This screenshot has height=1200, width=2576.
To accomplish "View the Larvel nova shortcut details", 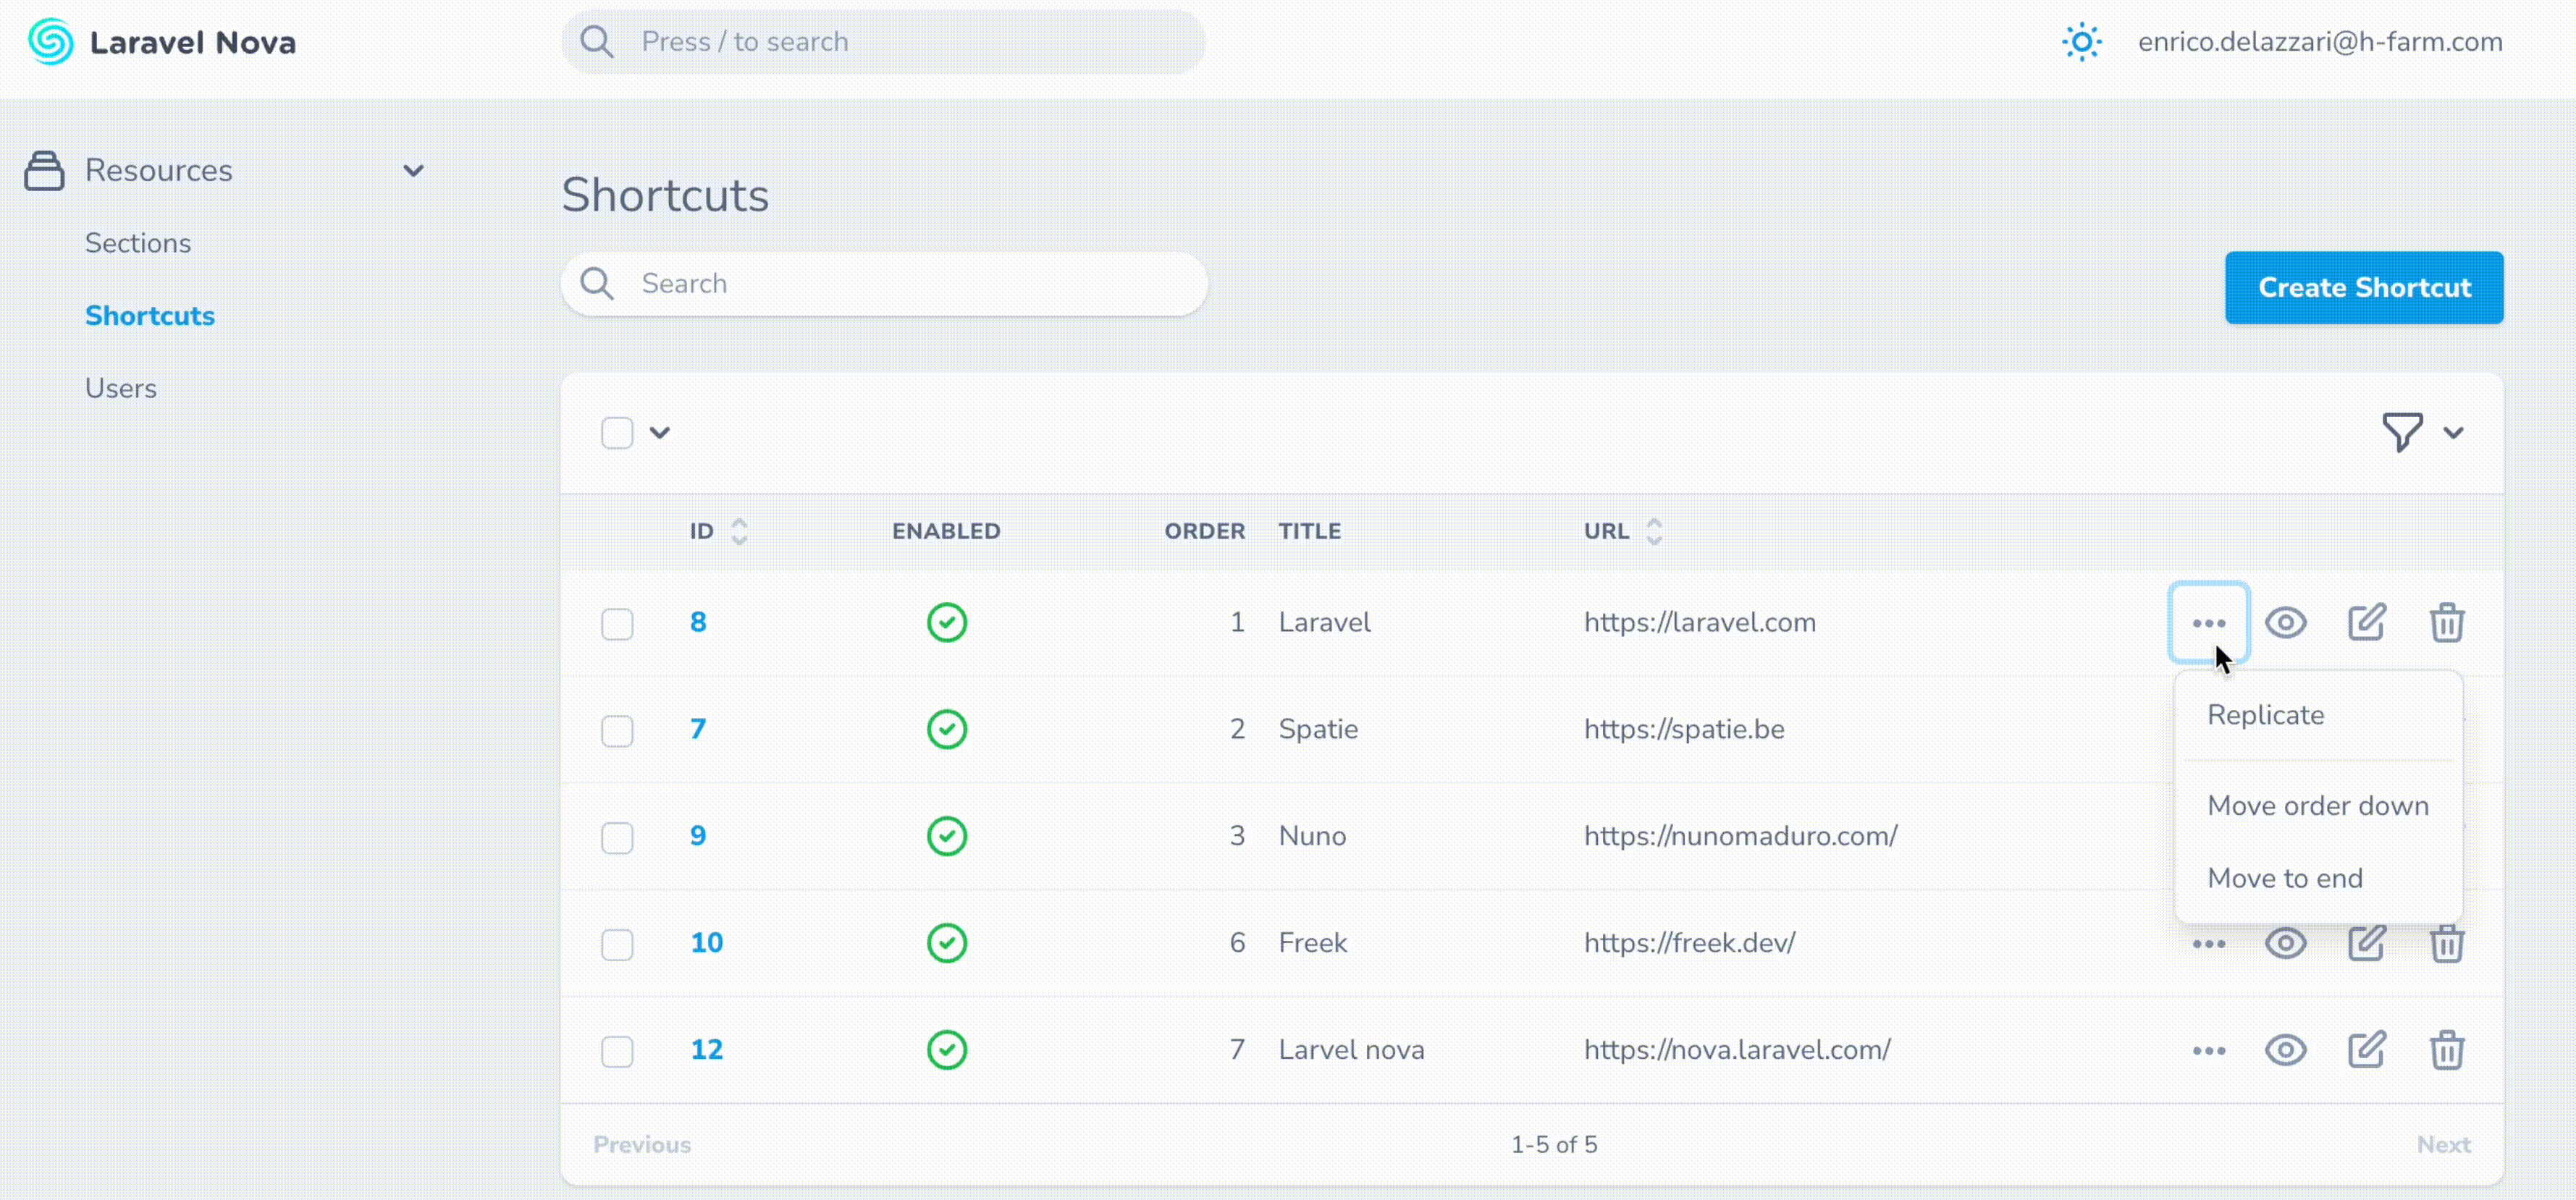I will tap(2286, 1050).
